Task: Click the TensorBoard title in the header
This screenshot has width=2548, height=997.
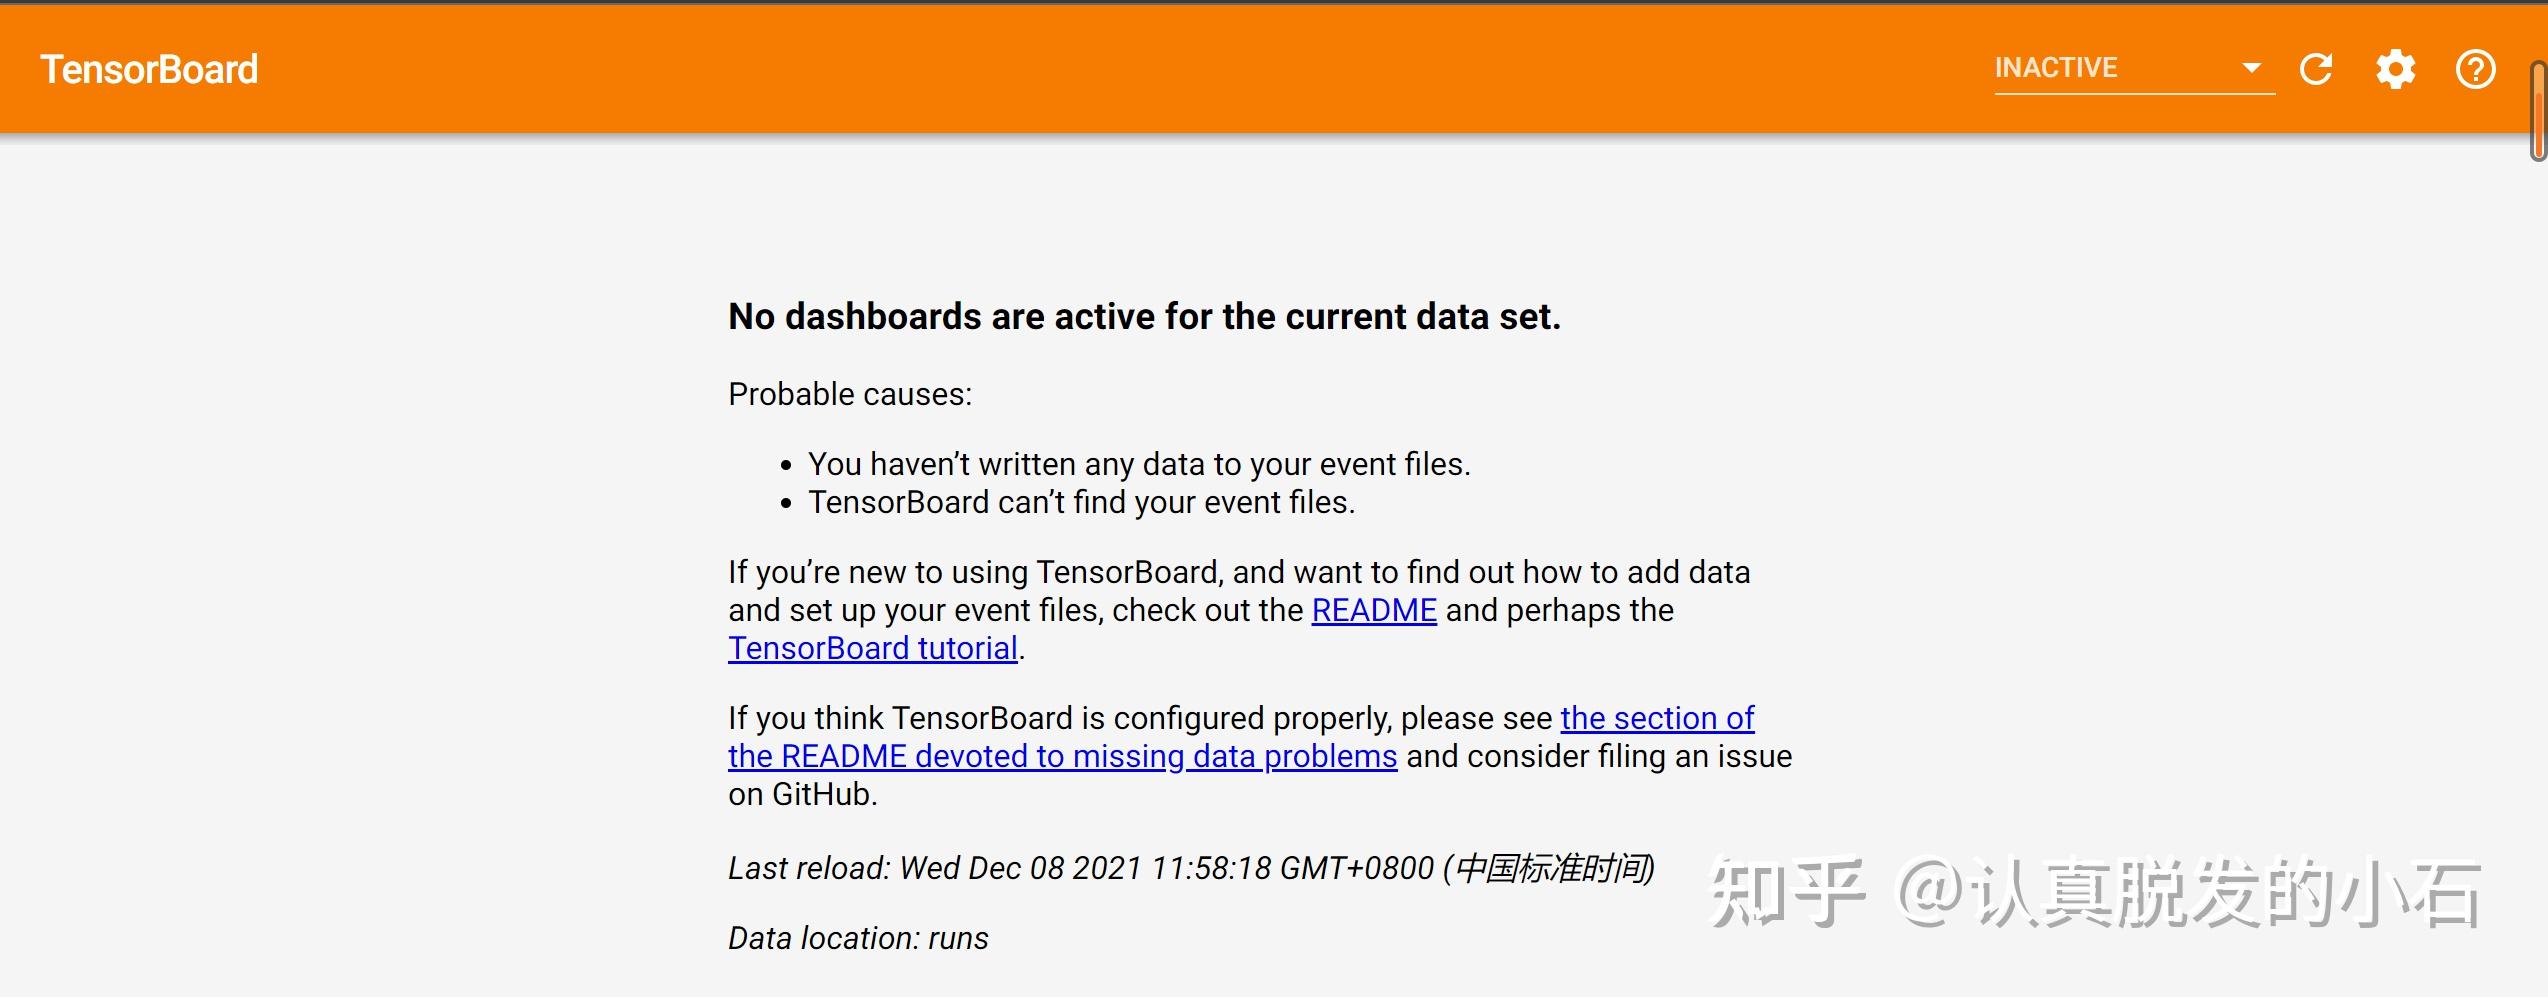Action: click(x=149, y=69)
